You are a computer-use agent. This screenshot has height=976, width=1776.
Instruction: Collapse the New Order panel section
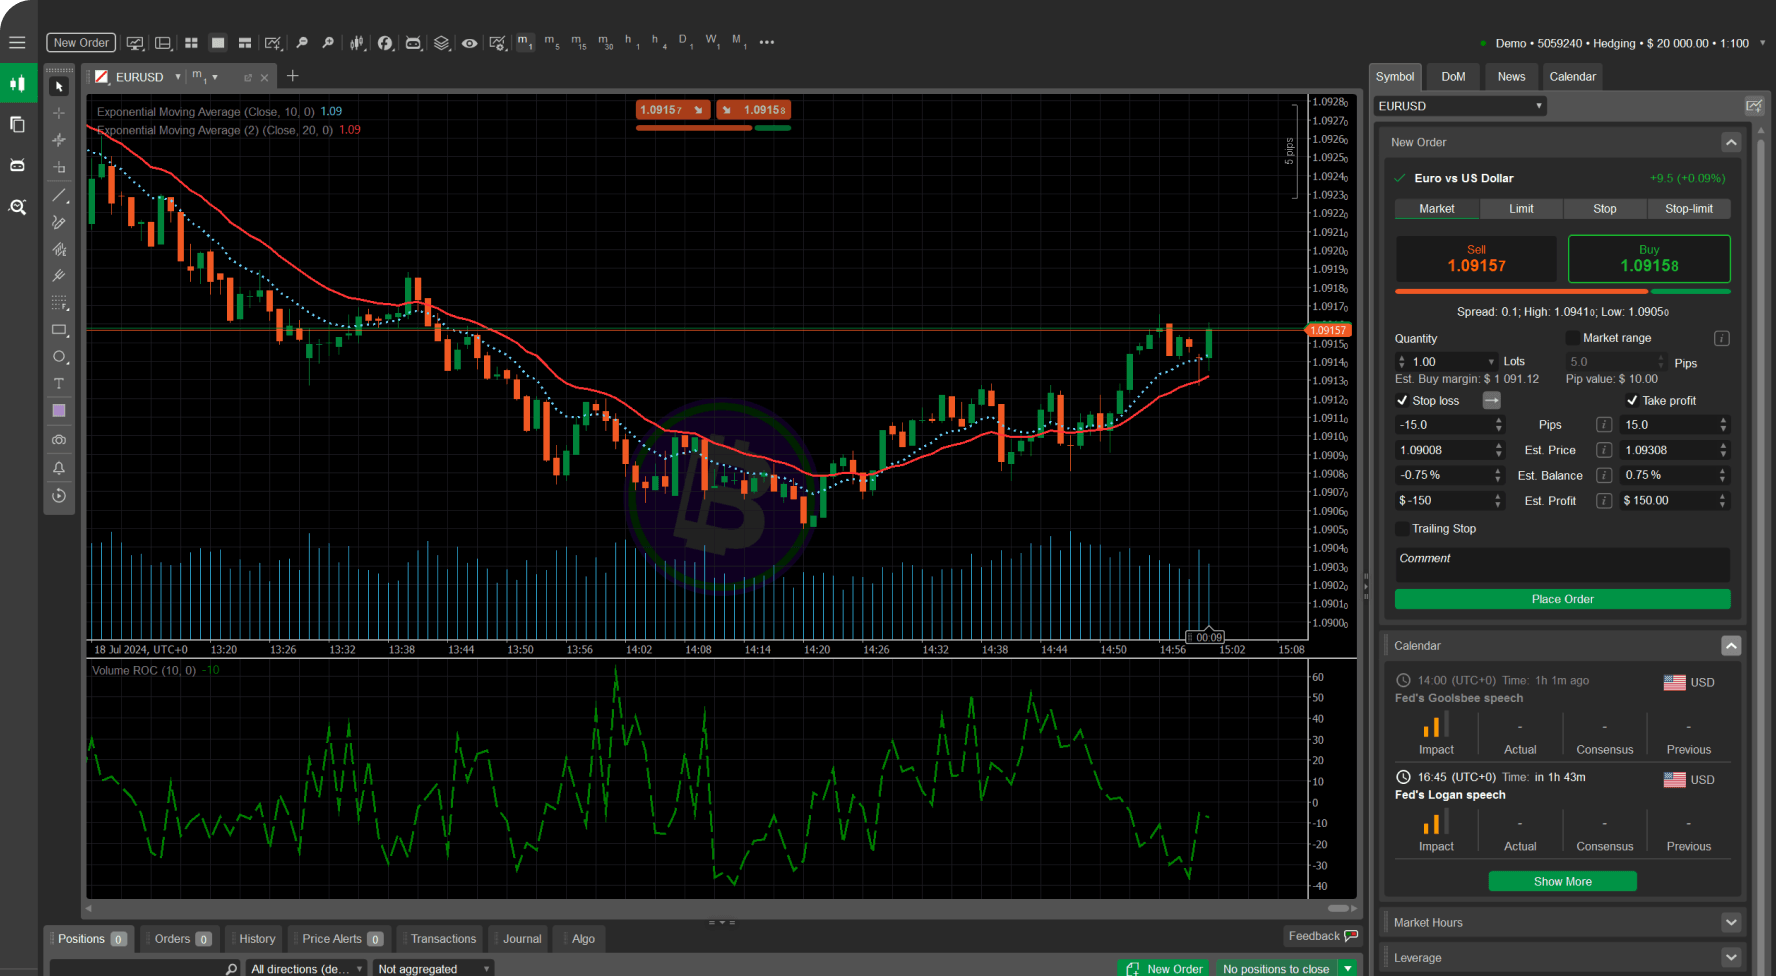[x=1731, y=142]
